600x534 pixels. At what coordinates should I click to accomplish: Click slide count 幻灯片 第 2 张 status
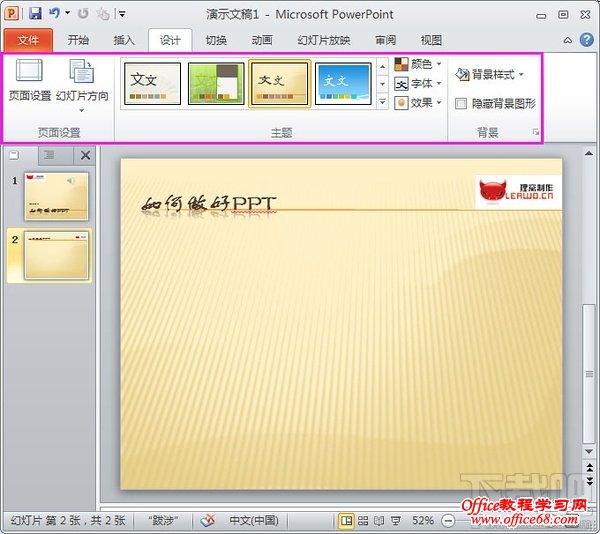pos(67,520)
